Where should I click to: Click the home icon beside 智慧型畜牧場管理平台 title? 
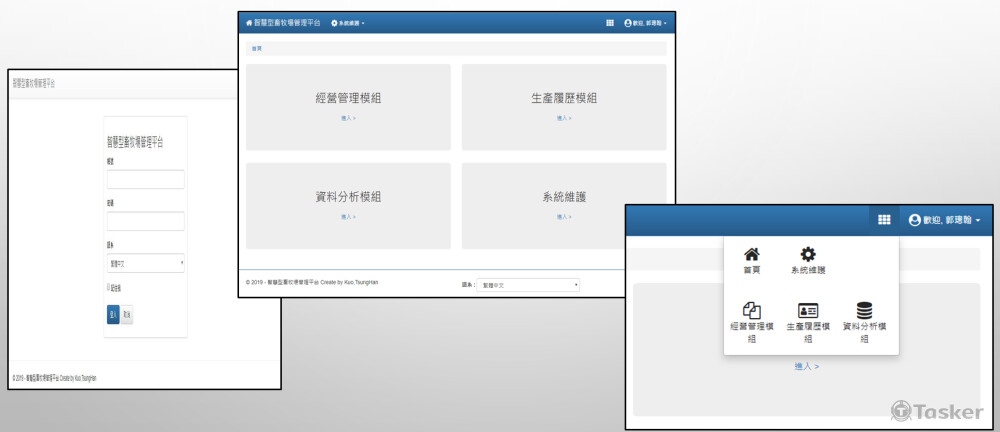(x=249, y=23)
